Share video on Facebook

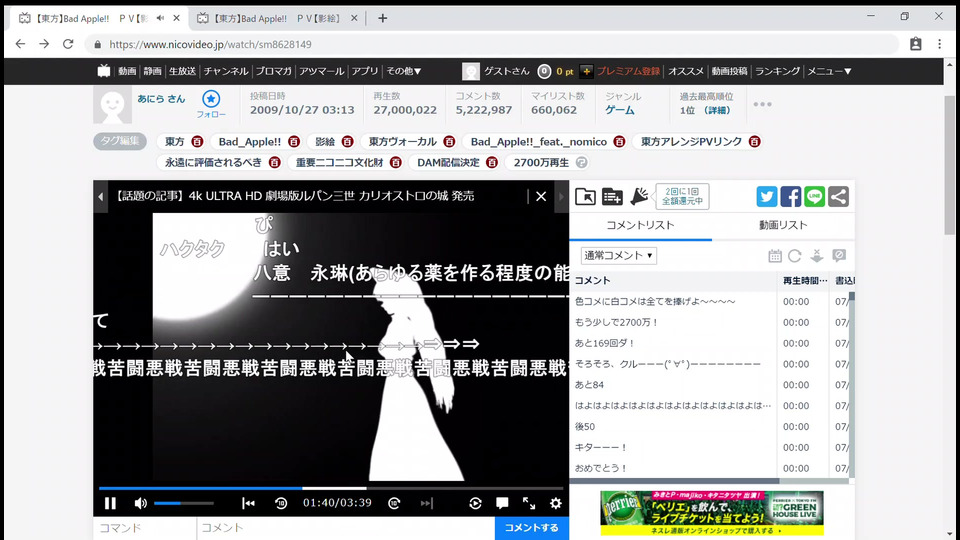tap(790, 197)
